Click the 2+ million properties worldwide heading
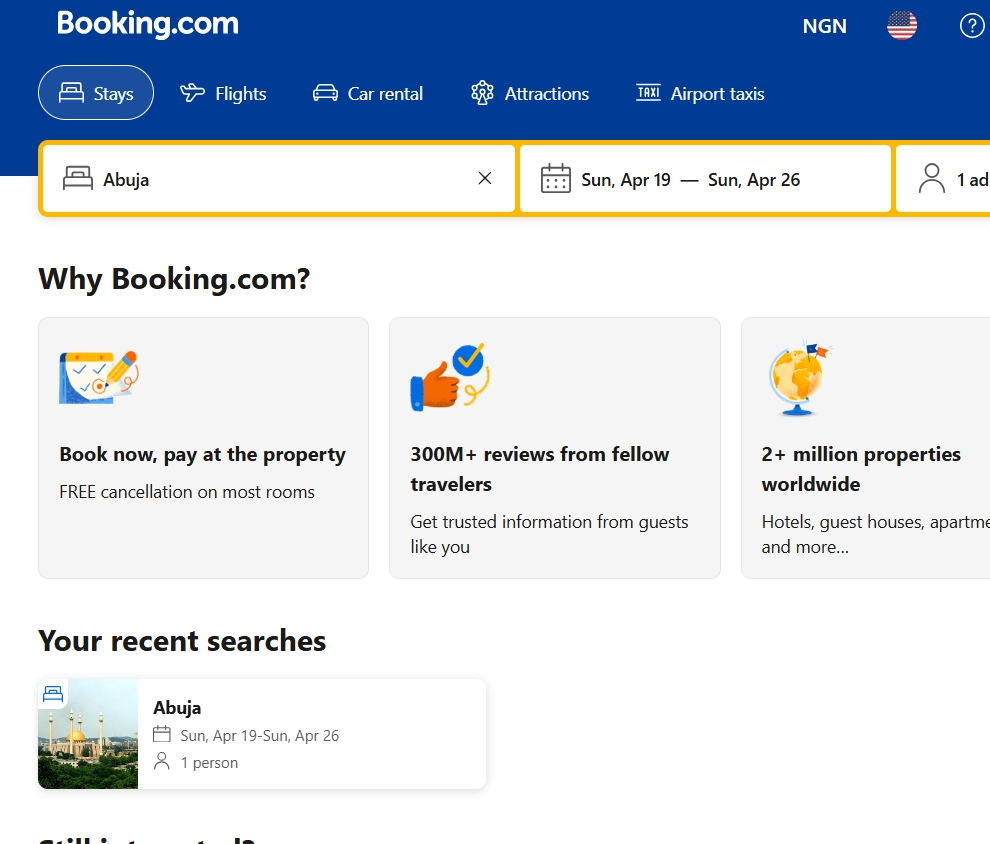The width and height of the screenshot is (990, 844). 861,469
